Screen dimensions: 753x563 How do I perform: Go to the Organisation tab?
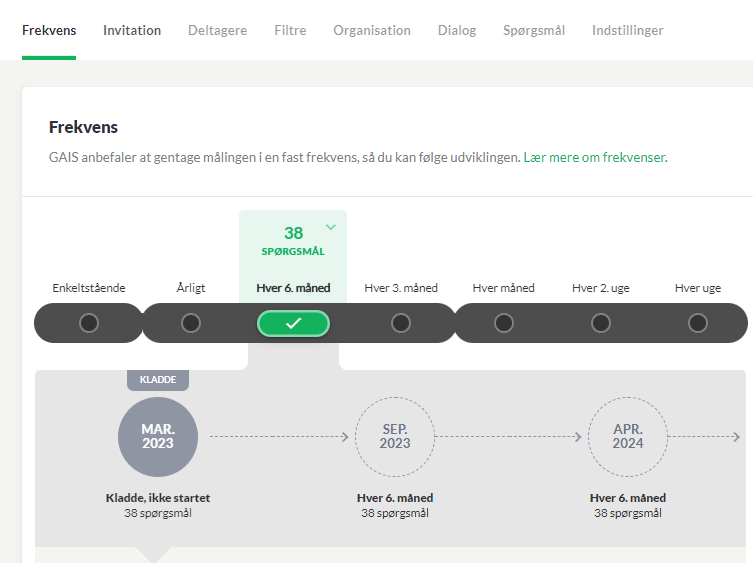point(372,30)
